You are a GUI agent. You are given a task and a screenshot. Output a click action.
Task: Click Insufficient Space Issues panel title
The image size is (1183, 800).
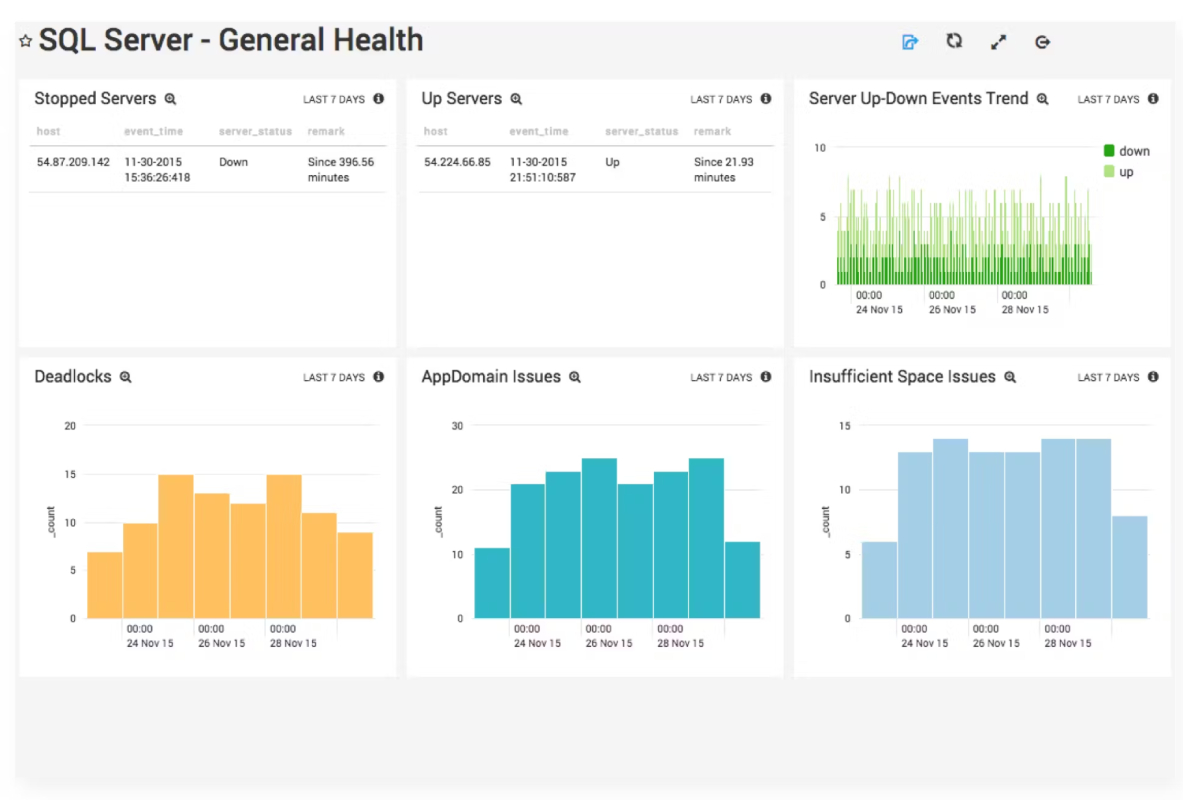click(902, 377)
